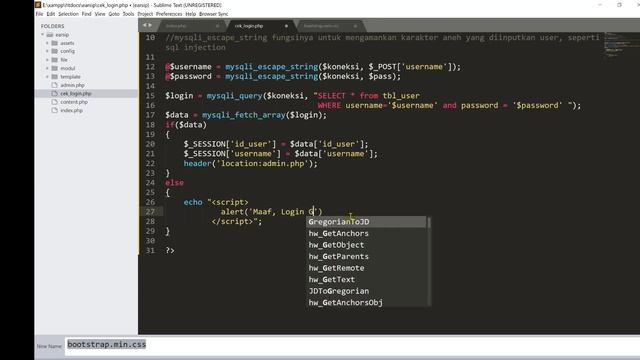Open the Tools menu

(128, 14)
